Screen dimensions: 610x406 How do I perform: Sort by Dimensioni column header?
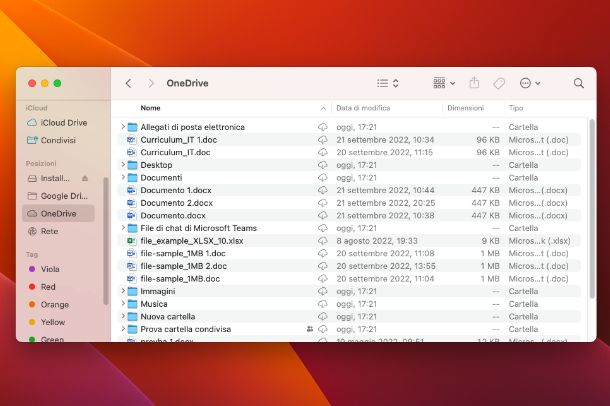(466, 108)
